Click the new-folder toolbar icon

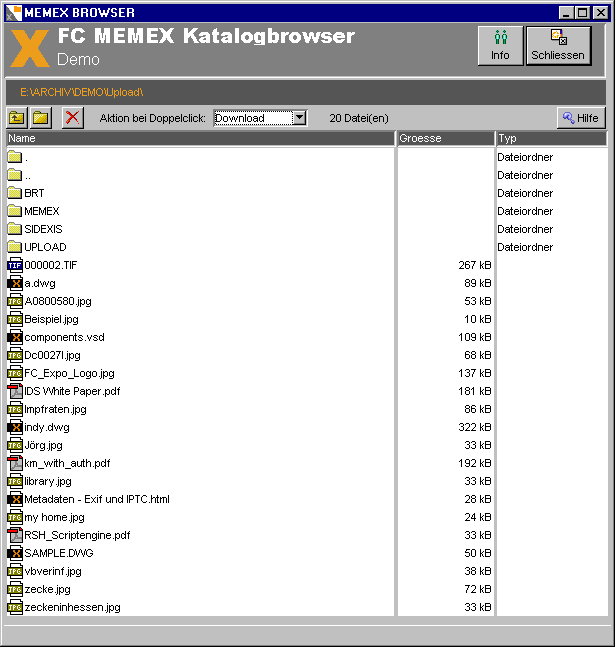point(41,118)
